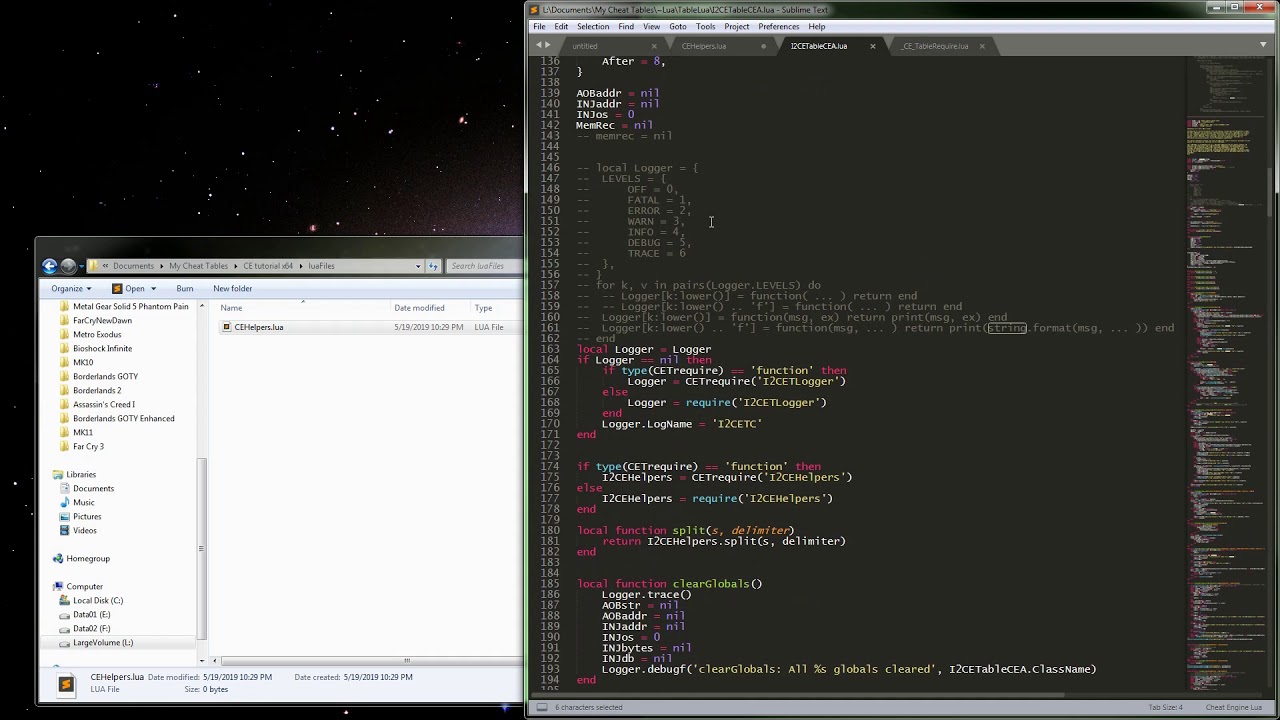Click CE tutorial x64 breadcrumb
The image size is (1280, 720).
268,266
